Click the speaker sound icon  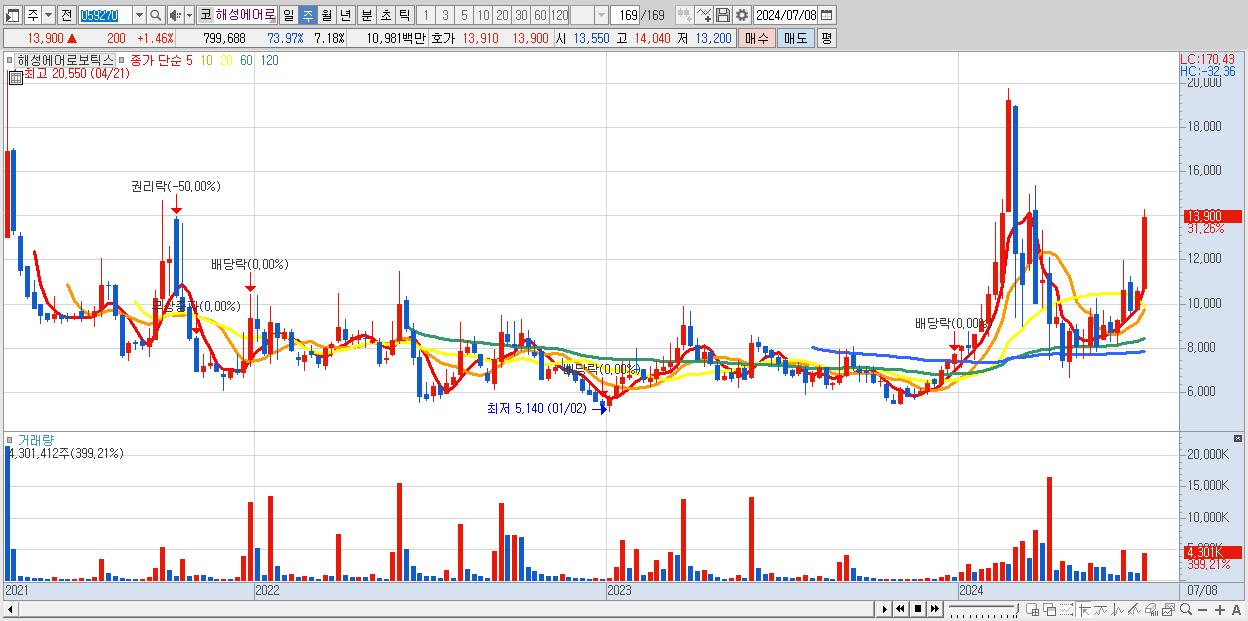click(x=175, y=15)
